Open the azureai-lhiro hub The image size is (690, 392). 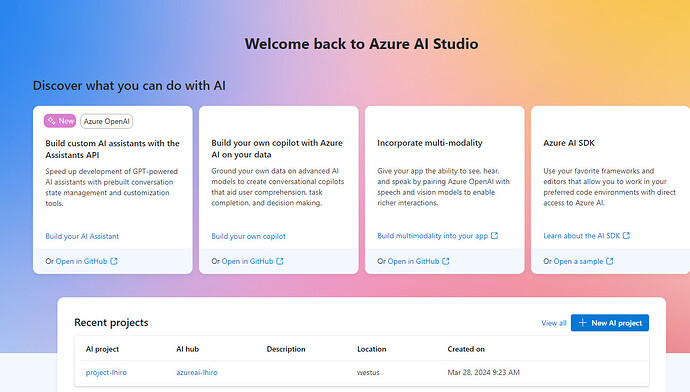coord(197,373)
